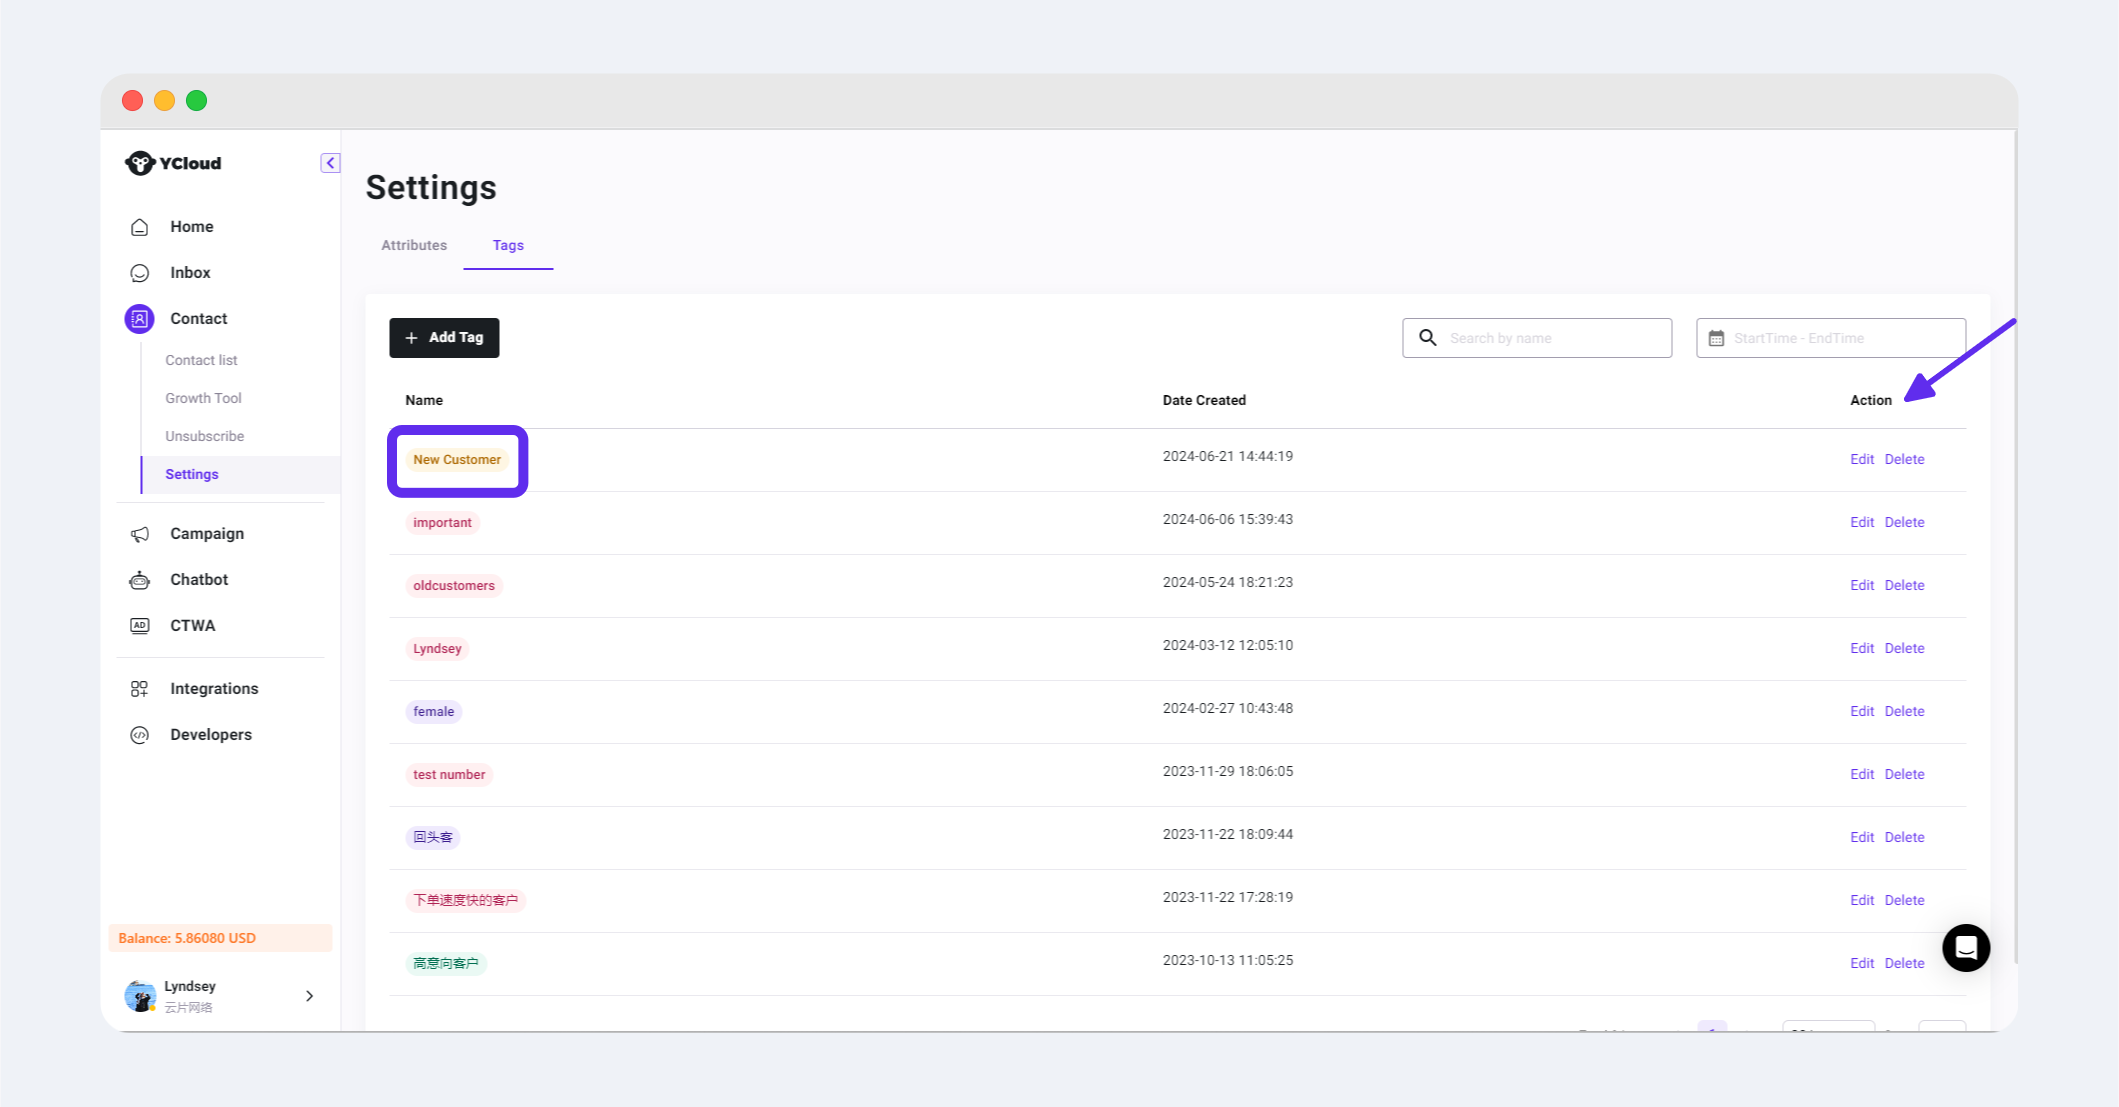Image resolution: width=2119 pixels, height=1107 pixels.
Task: Open Contact list in sidebar submenu
Action: pos(201,360)
